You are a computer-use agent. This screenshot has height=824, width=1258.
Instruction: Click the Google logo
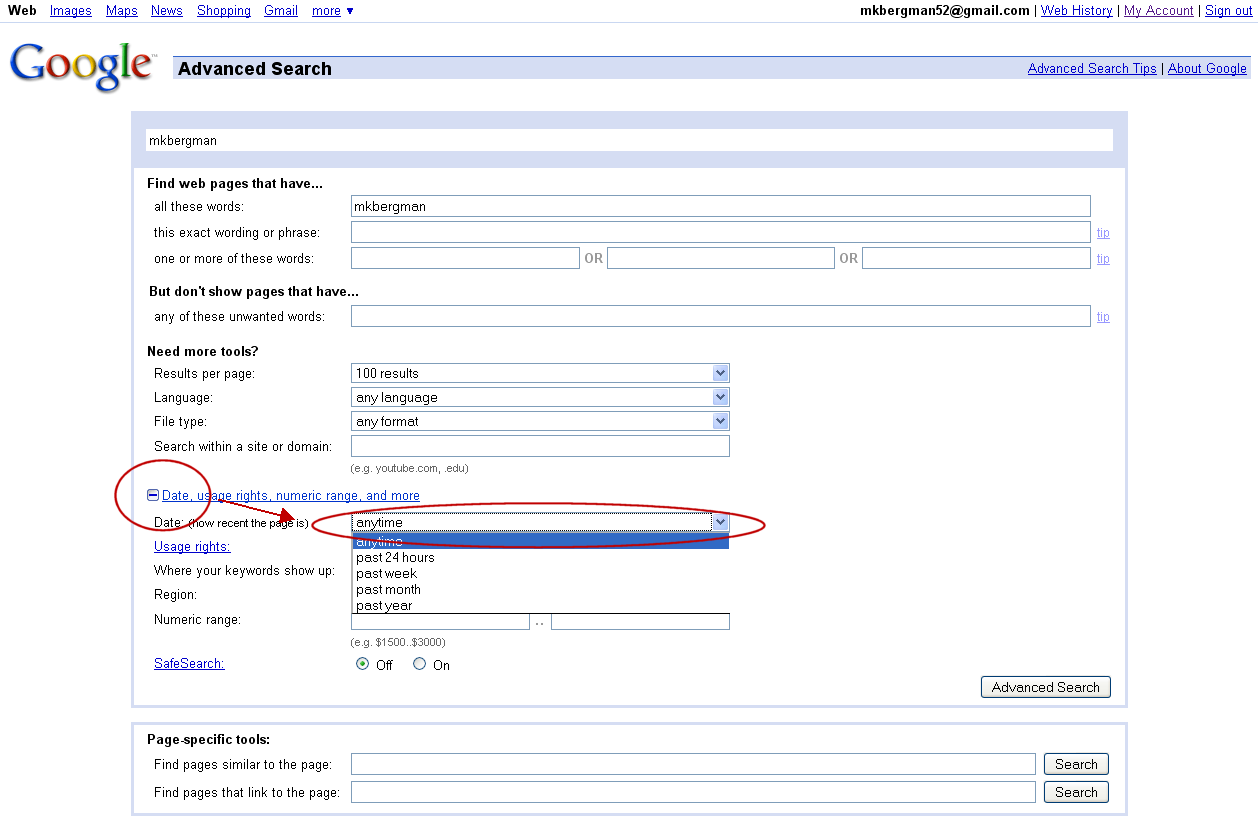(x=82, y=66)
